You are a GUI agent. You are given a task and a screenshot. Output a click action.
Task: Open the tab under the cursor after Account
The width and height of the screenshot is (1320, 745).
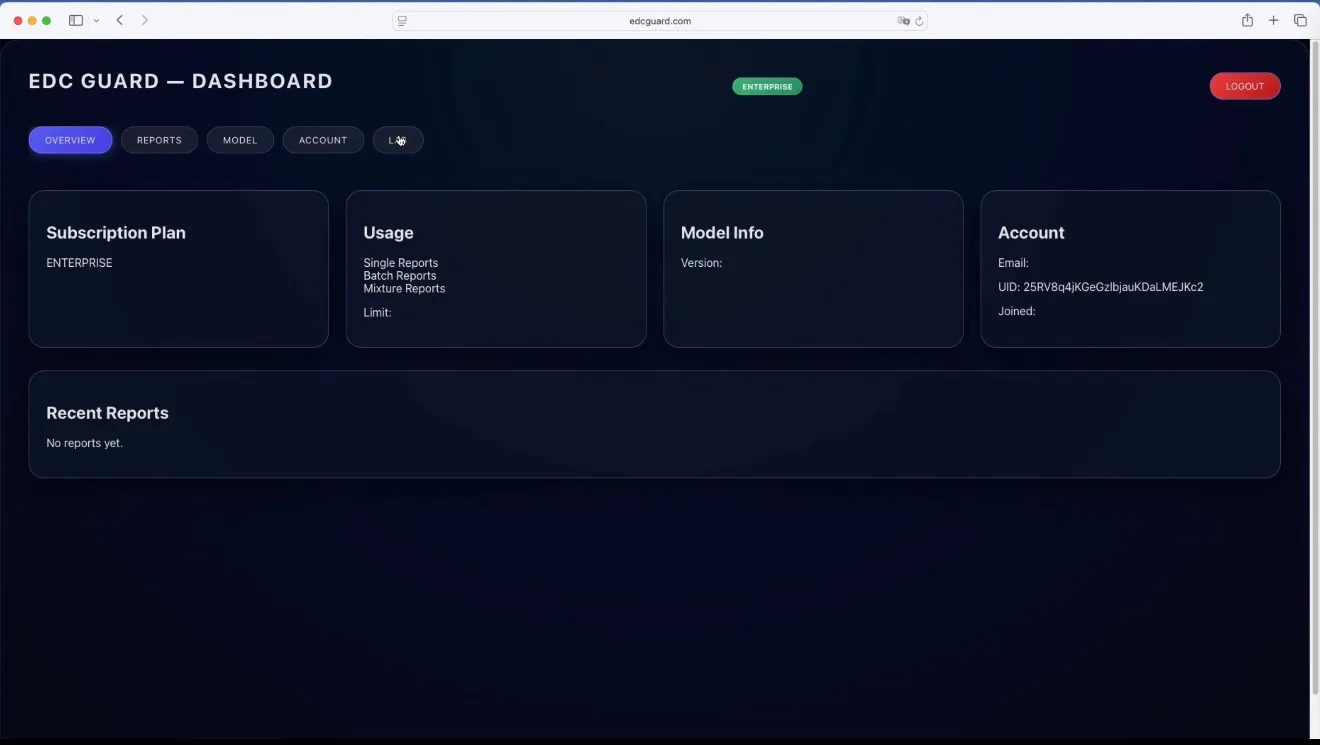point(398,140)
